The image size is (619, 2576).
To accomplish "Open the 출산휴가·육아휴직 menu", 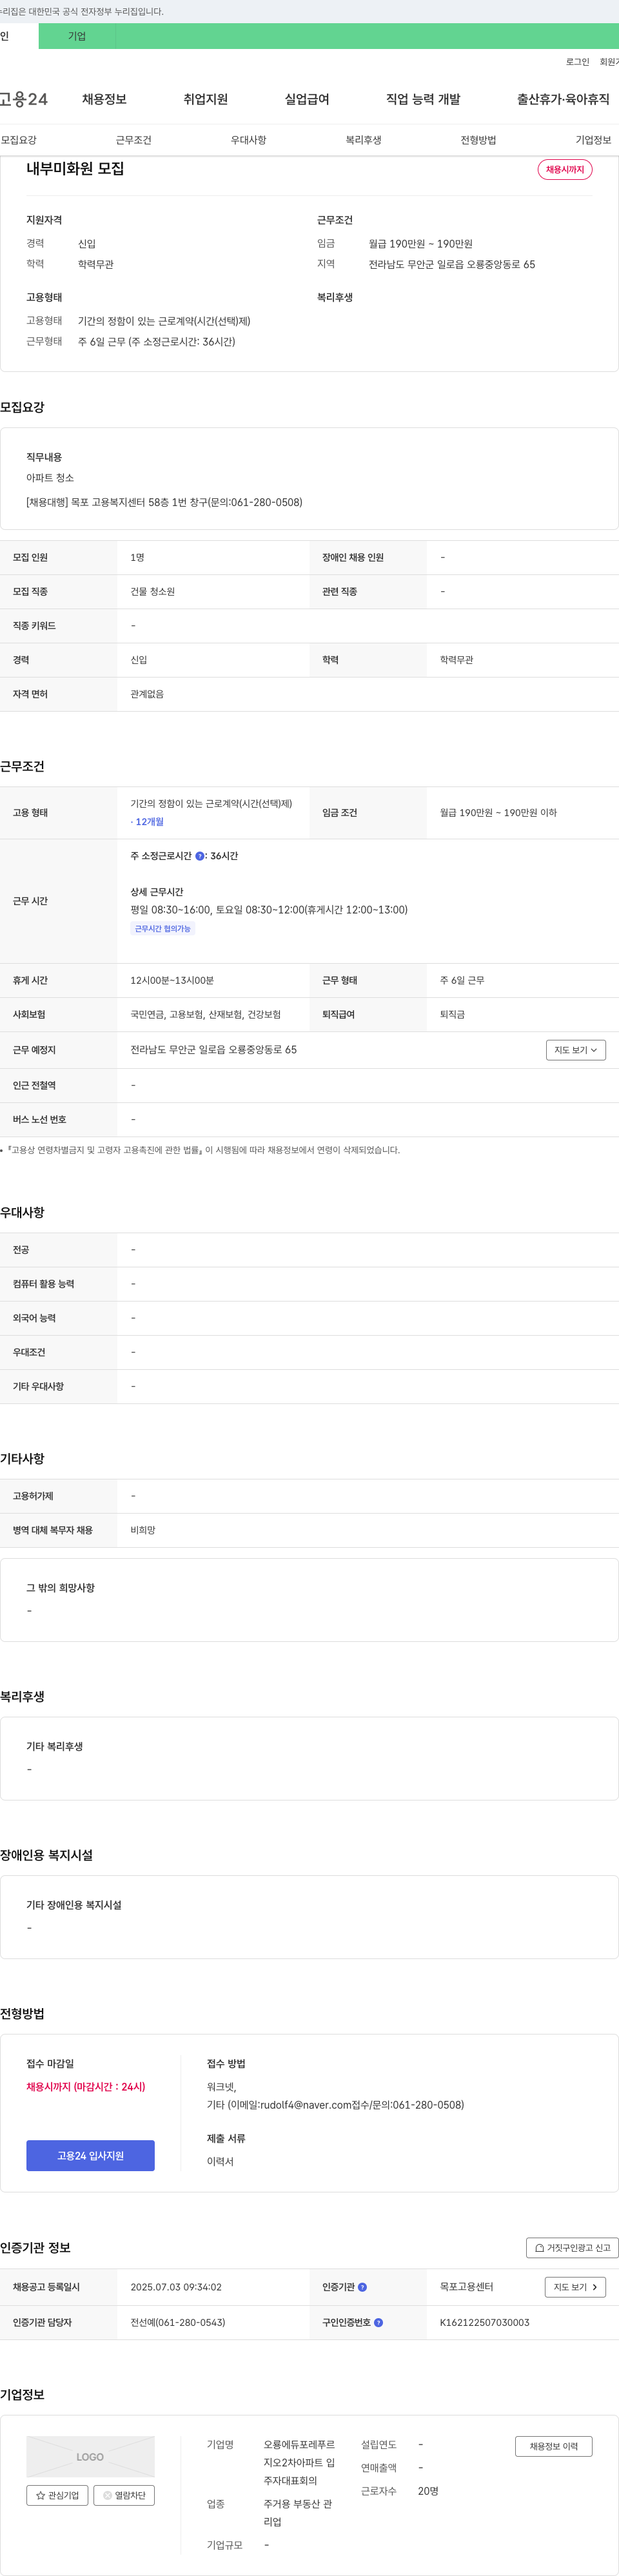I will click(x=563, y=99).
